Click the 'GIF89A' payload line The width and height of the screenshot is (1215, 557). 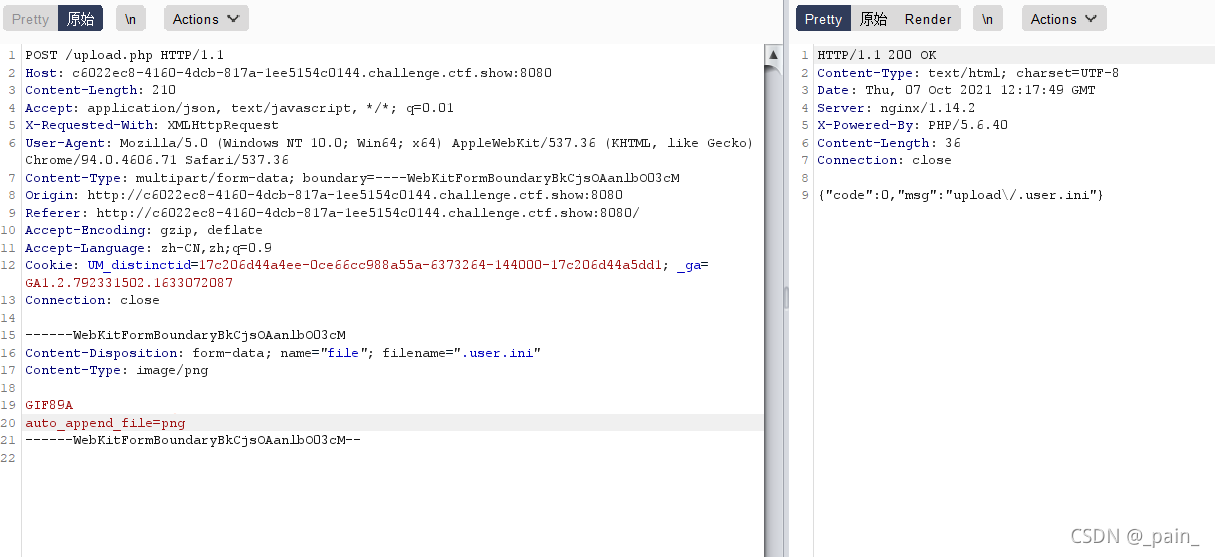click(49, 405)
